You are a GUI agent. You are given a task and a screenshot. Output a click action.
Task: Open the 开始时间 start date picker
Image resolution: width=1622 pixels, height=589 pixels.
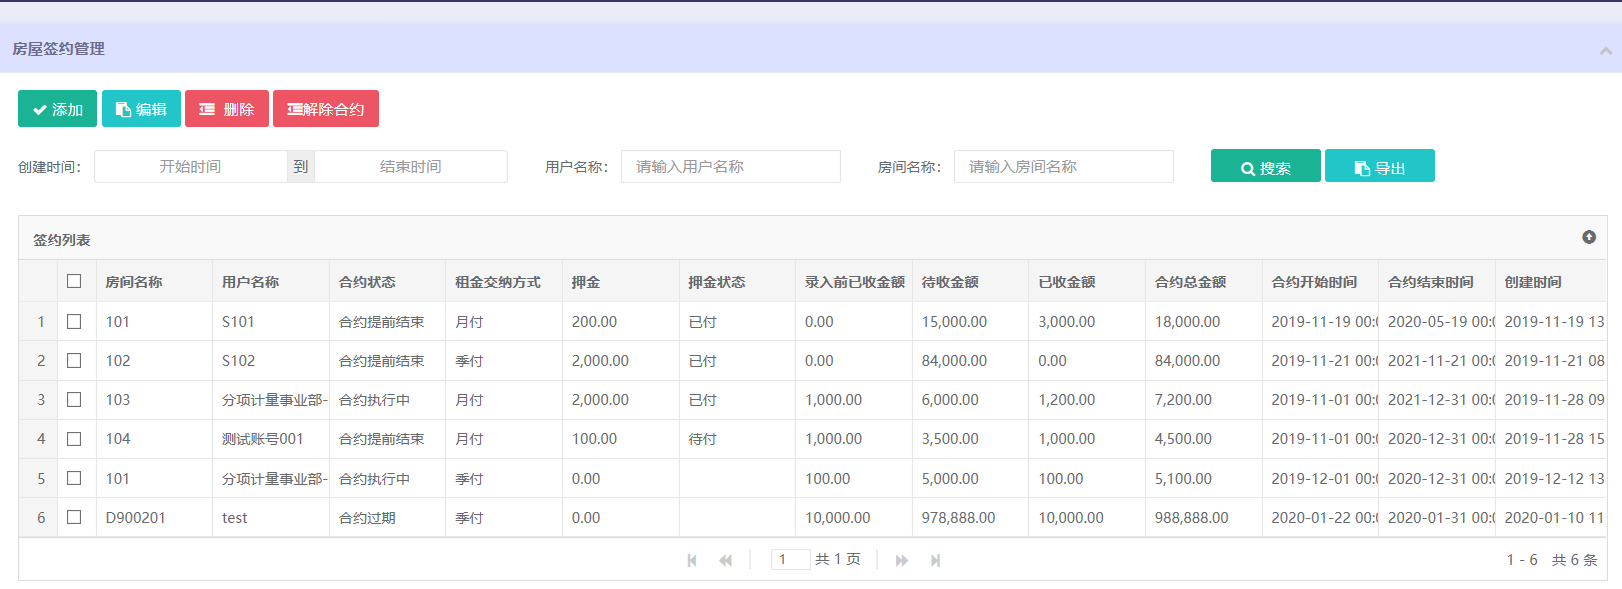coord(190,167)
